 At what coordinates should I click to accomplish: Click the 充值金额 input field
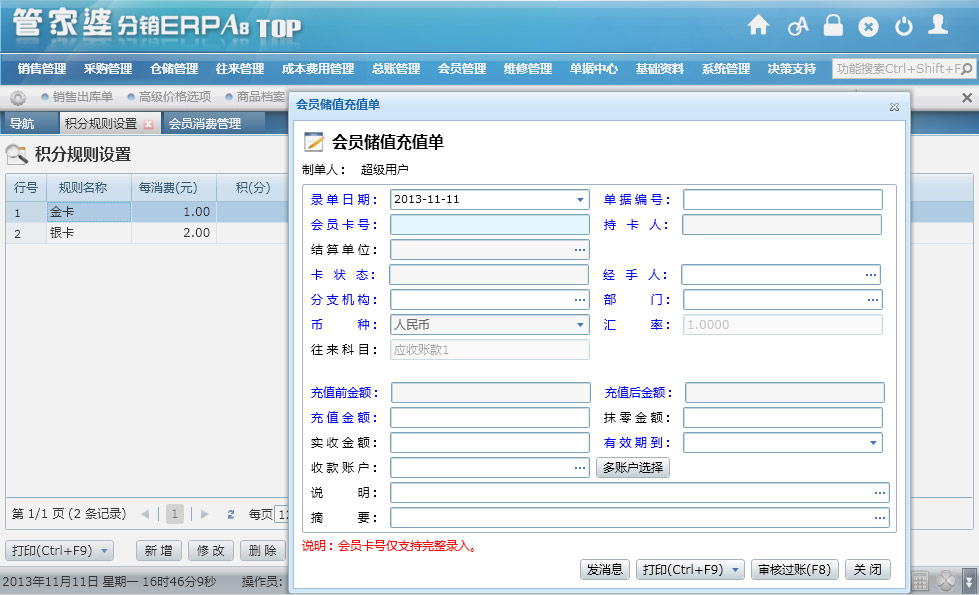tap(490, 418)
